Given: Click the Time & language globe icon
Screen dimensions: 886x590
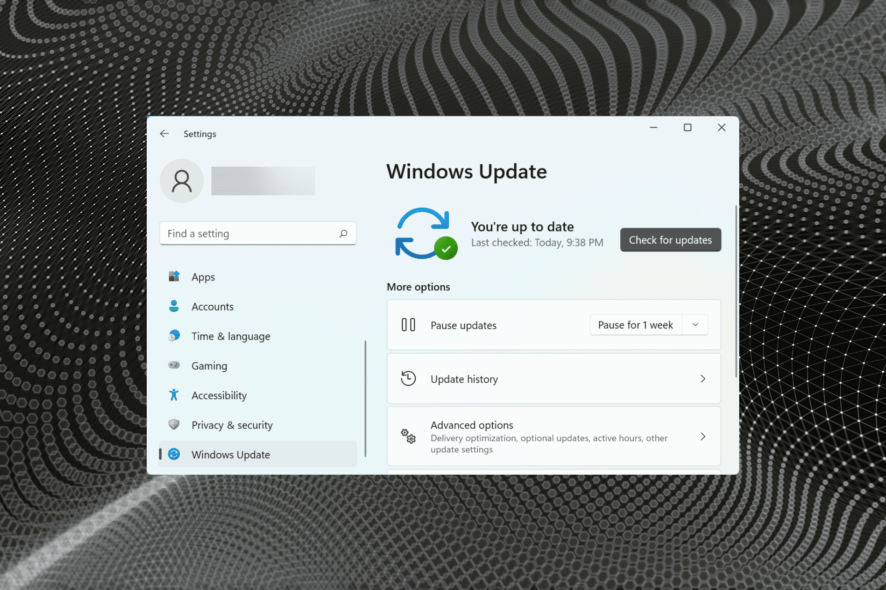Looking at the screenshot, I should tap(174, 336).
